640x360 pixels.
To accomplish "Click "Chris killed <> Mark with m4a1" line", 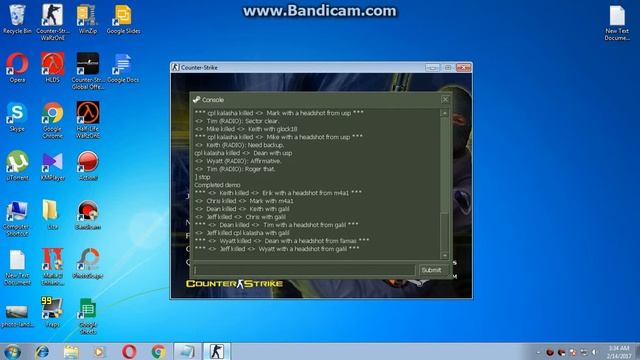I will point(244,201).
